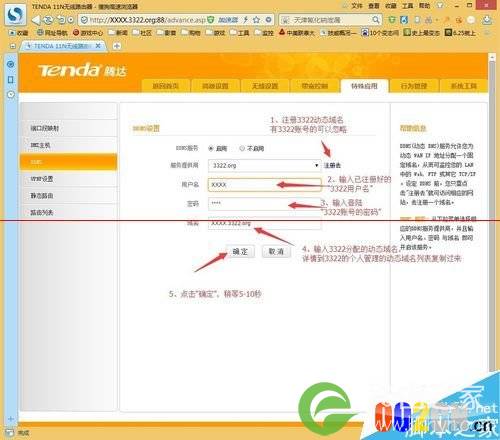
Task: Switch to the 系统工具 router tab
Action: (463, 86)
